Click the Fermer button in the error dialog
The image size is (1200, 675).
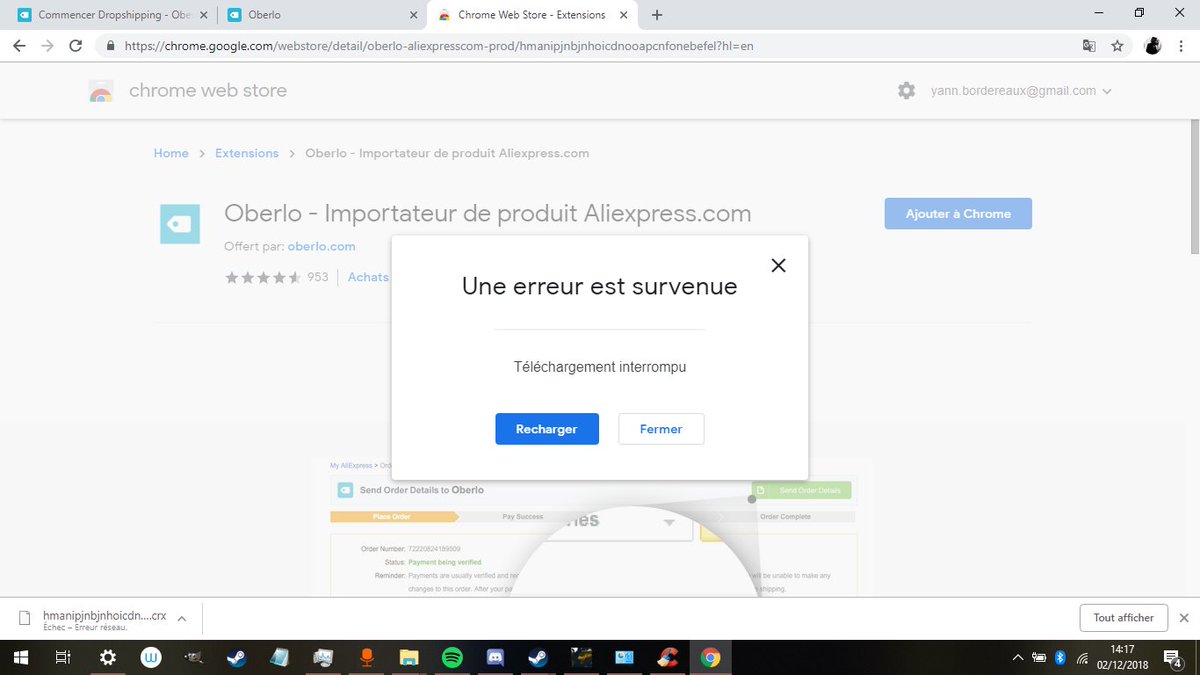point(661,429)
